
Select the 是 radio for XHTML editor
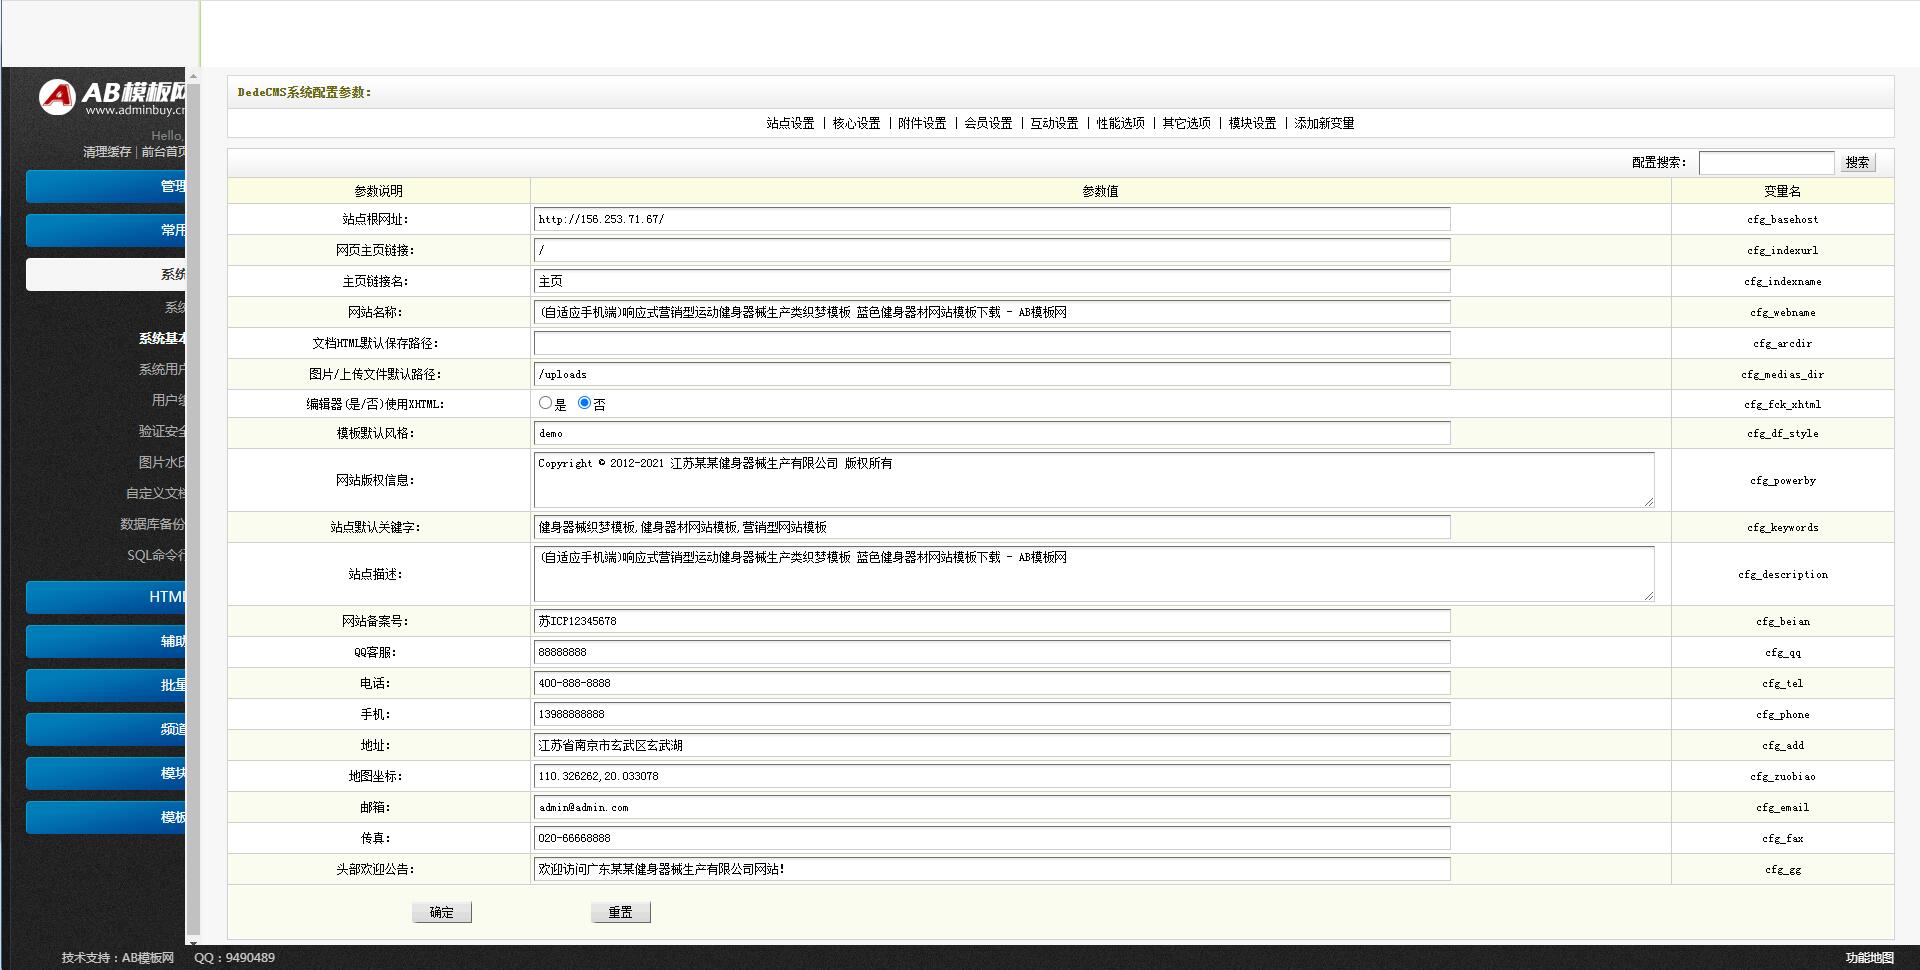click(x=545, y=403)
